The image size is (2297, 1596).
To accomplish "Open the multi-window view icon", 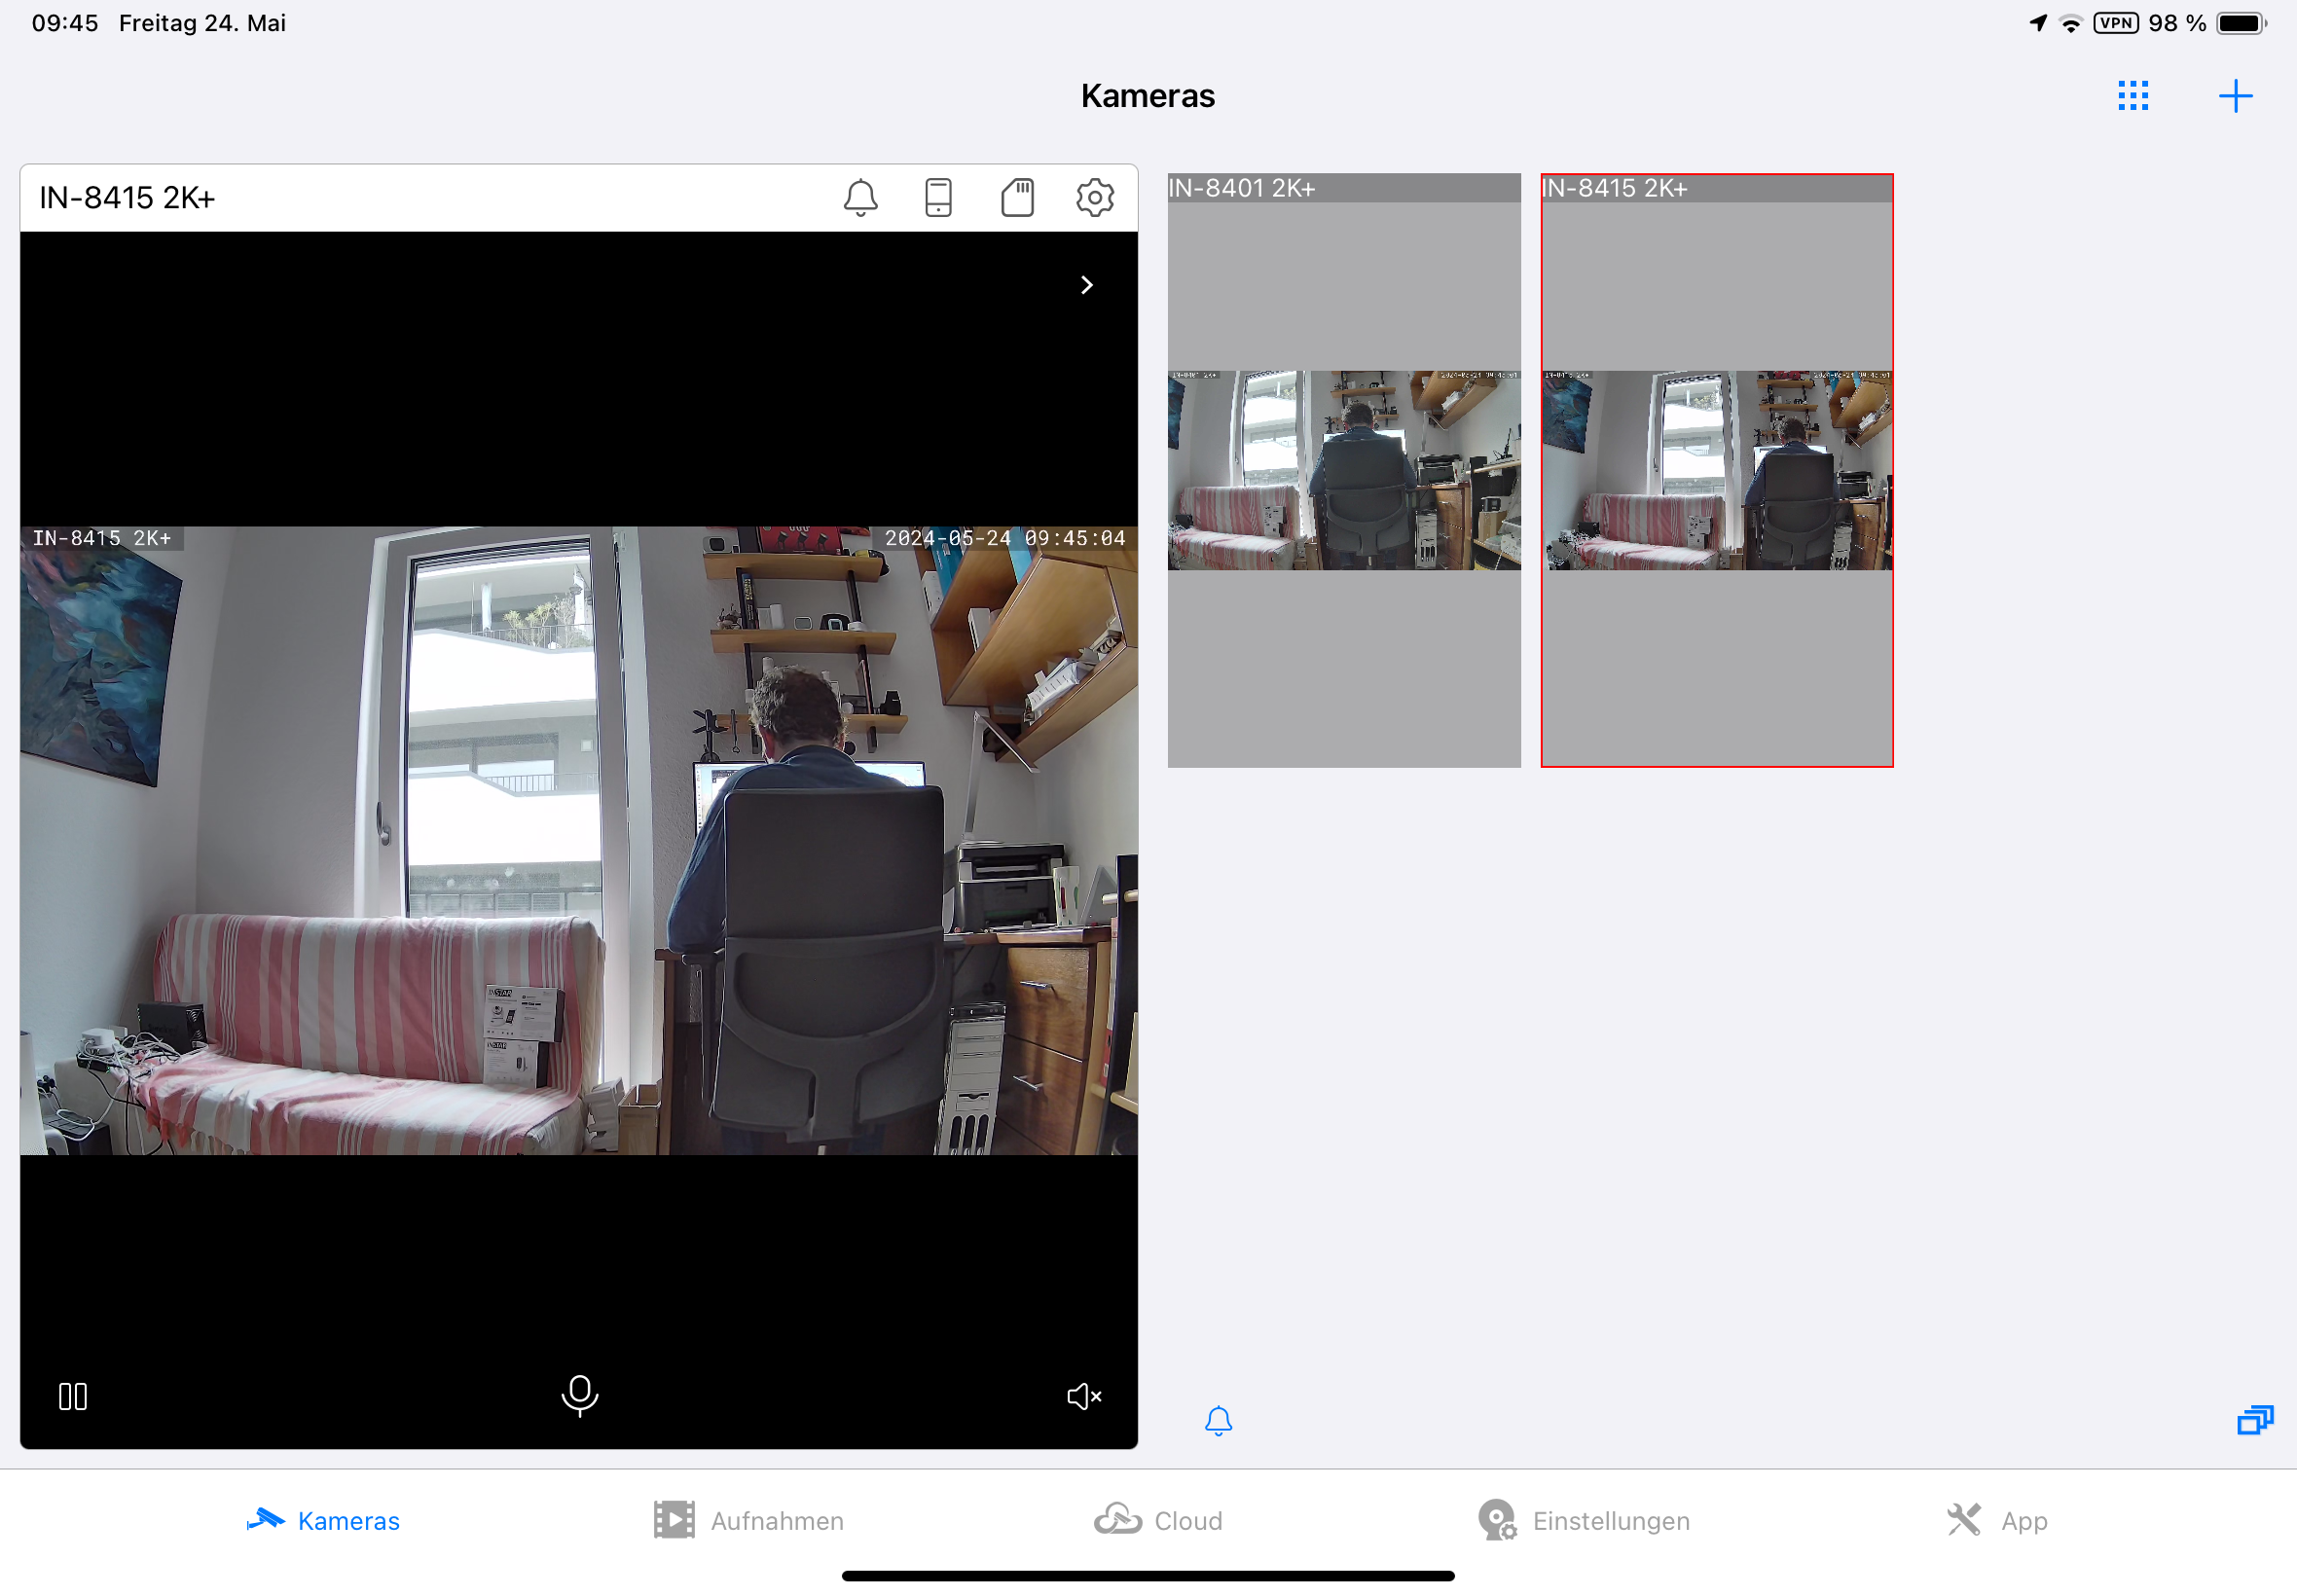I will pos(2254,1419).
